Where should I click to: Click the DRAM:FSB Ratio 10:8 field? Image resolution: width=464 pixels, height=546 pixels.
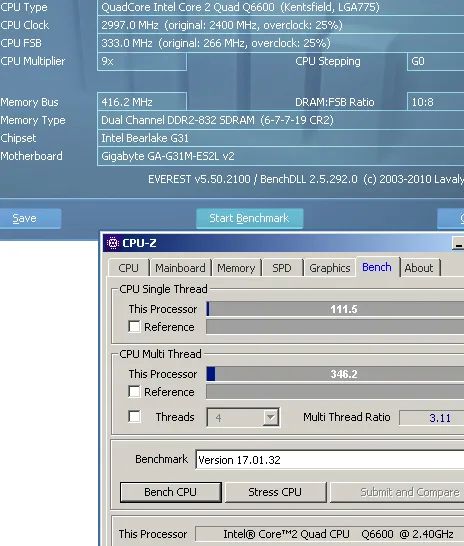pos(435,102)
